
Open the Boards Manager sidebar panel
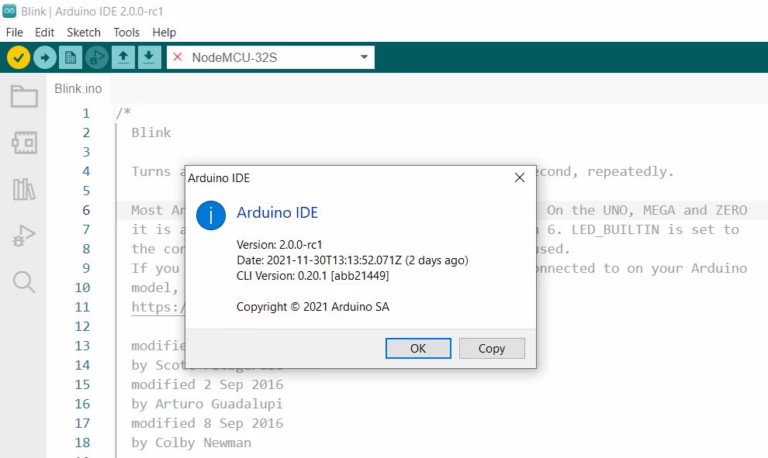point(24,143)
